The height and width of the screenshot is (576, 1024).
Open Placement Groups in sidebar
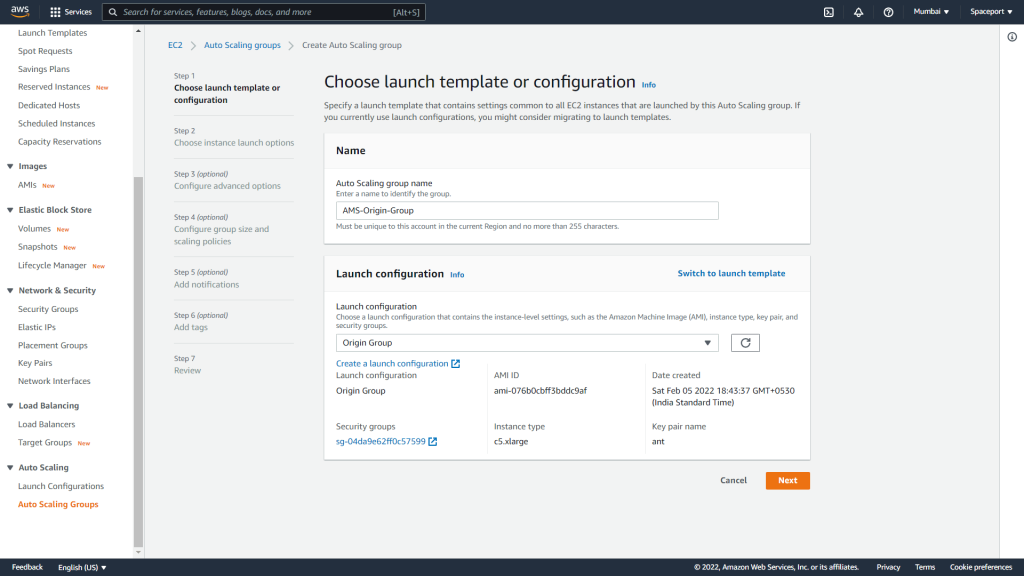tap(52, 345)
